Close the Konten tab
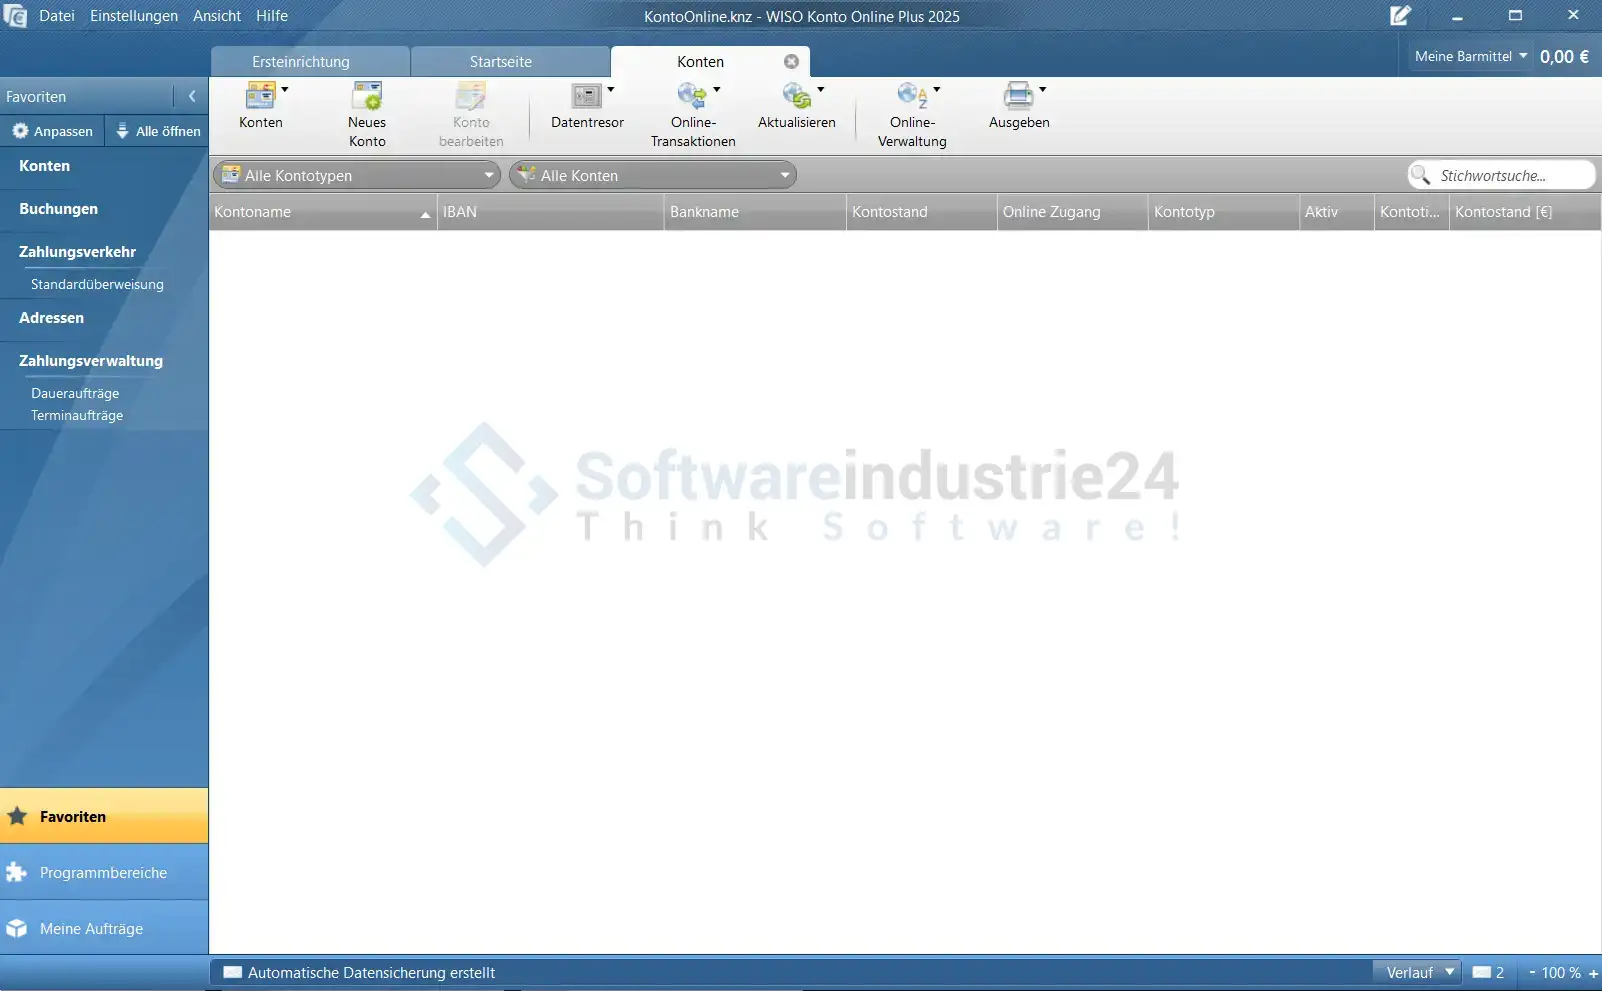This screenshot has width=1602, height=991. pos(791,62)
